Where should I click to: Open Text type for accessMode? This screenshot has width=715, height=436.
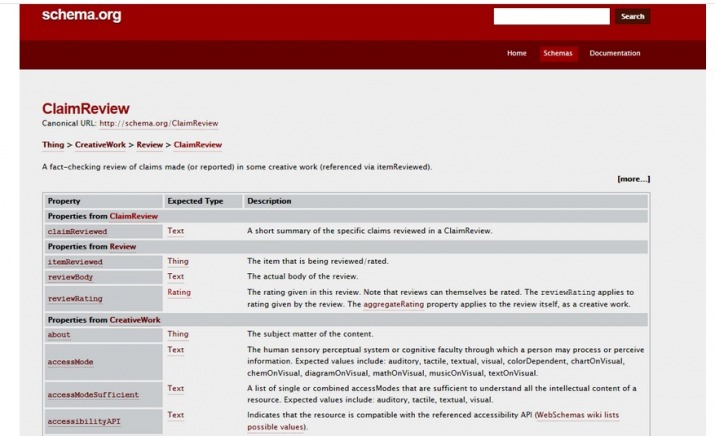tap(176, 350)
